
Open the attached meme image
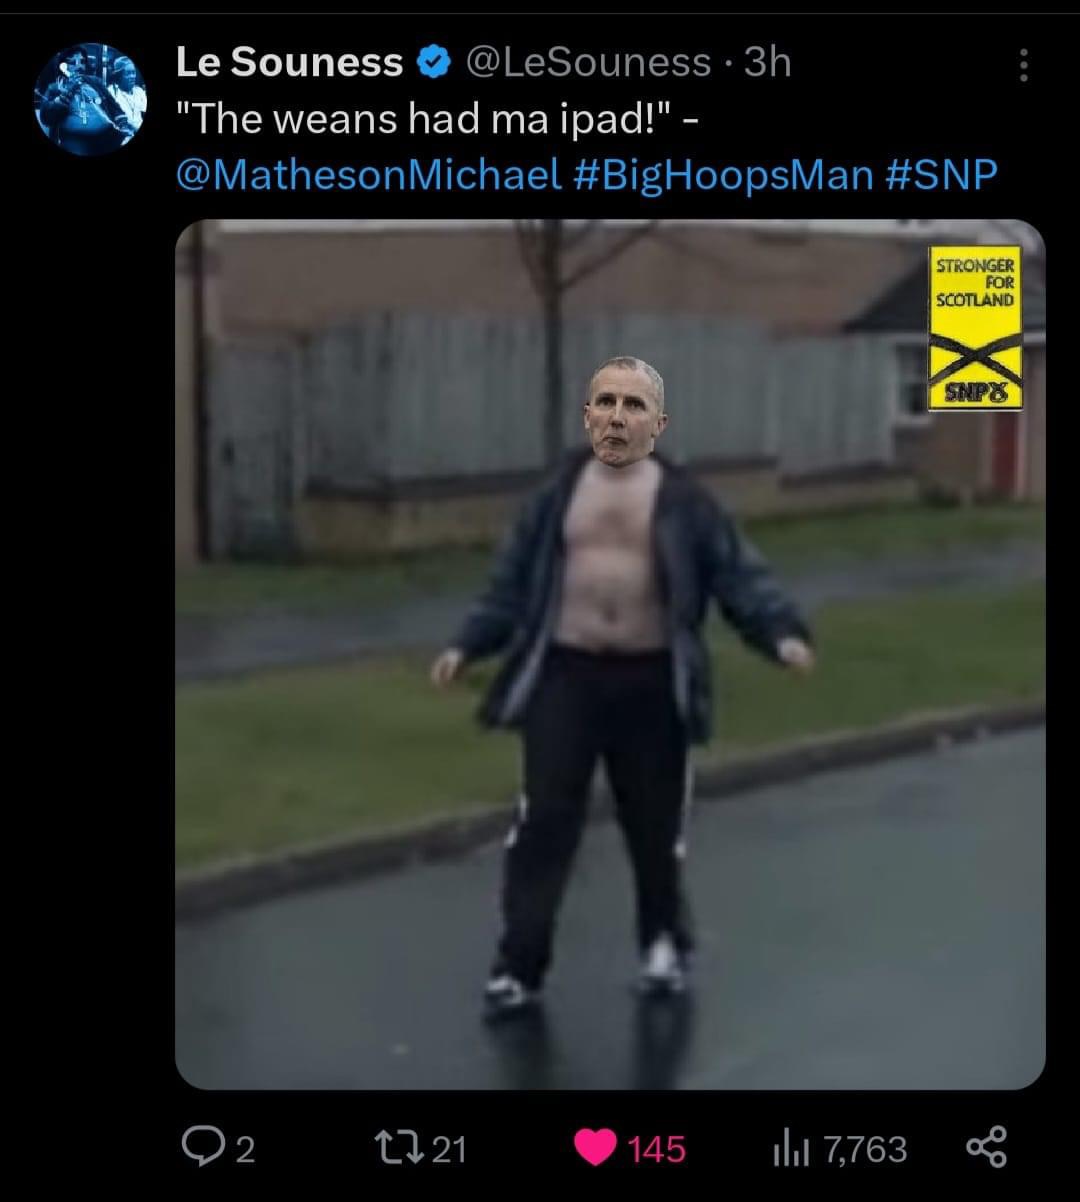(610, 654)
